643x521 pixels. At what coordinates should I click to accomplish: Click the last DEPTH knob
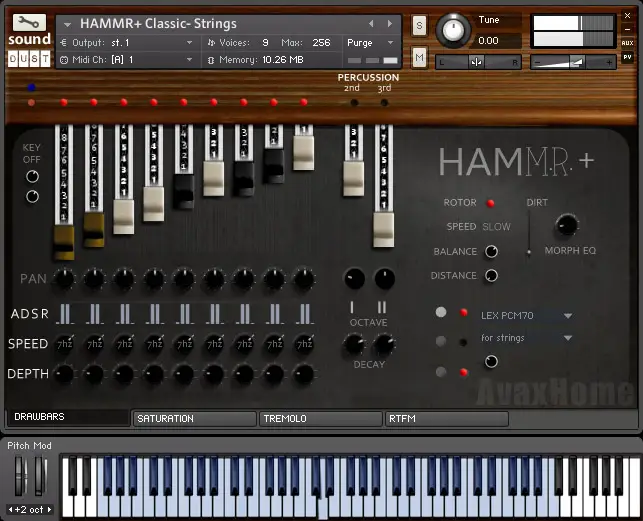304,374
